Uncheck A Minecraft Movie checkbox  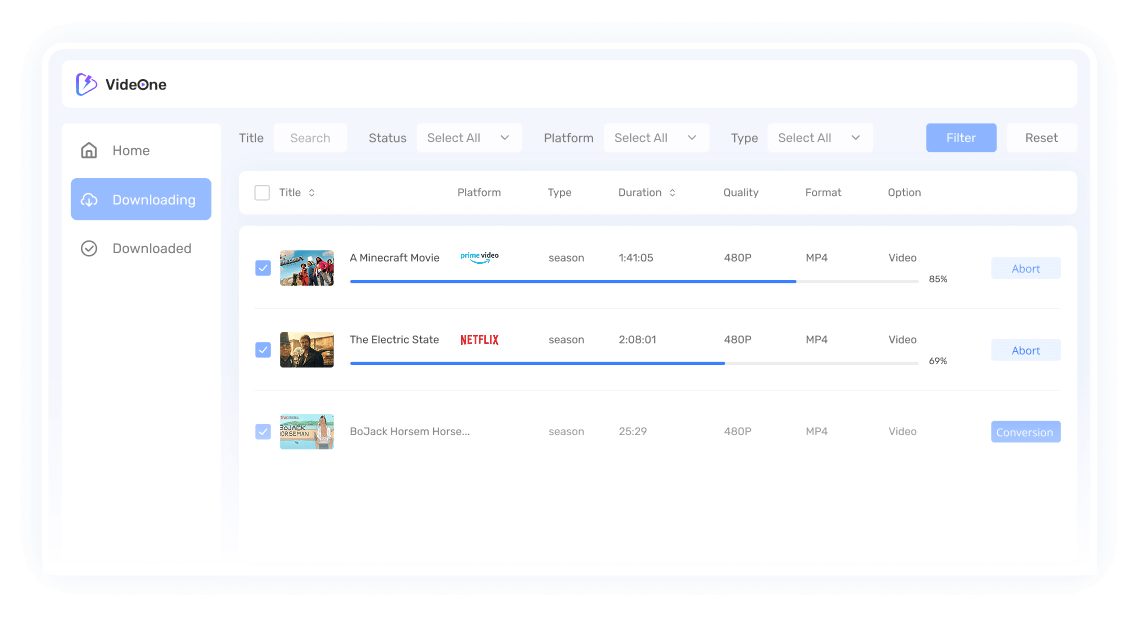263,268
